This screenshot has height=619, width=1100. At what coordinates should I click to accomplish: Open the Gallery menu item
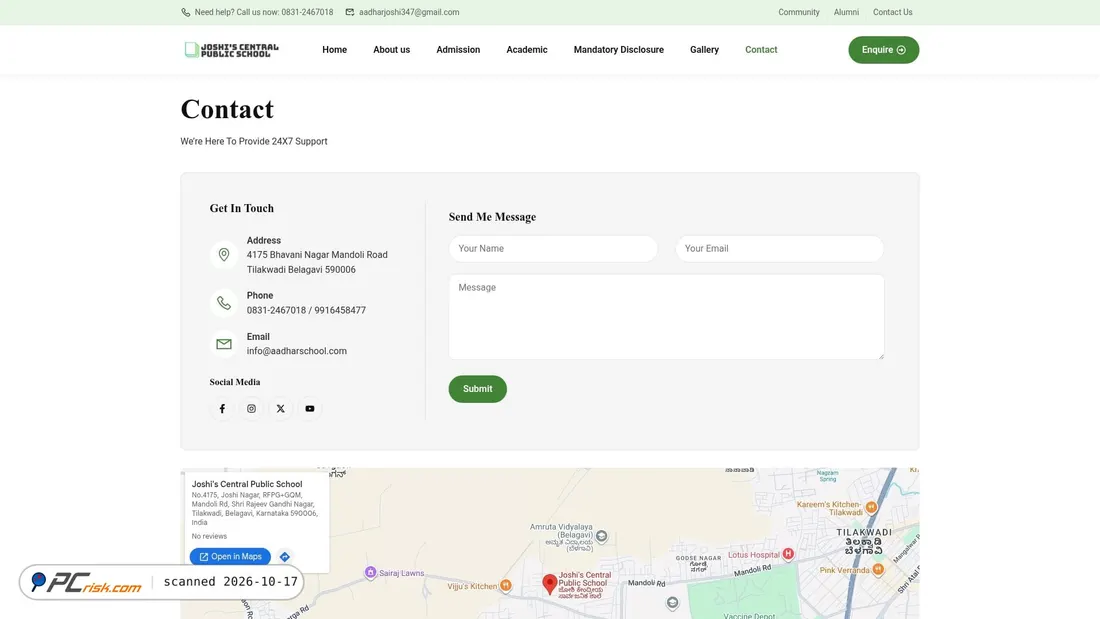704,50
